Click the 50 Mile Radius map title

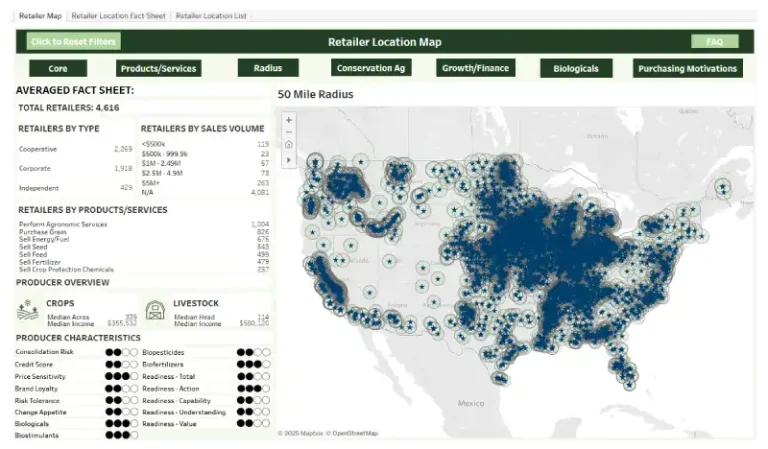coord(315,95)
